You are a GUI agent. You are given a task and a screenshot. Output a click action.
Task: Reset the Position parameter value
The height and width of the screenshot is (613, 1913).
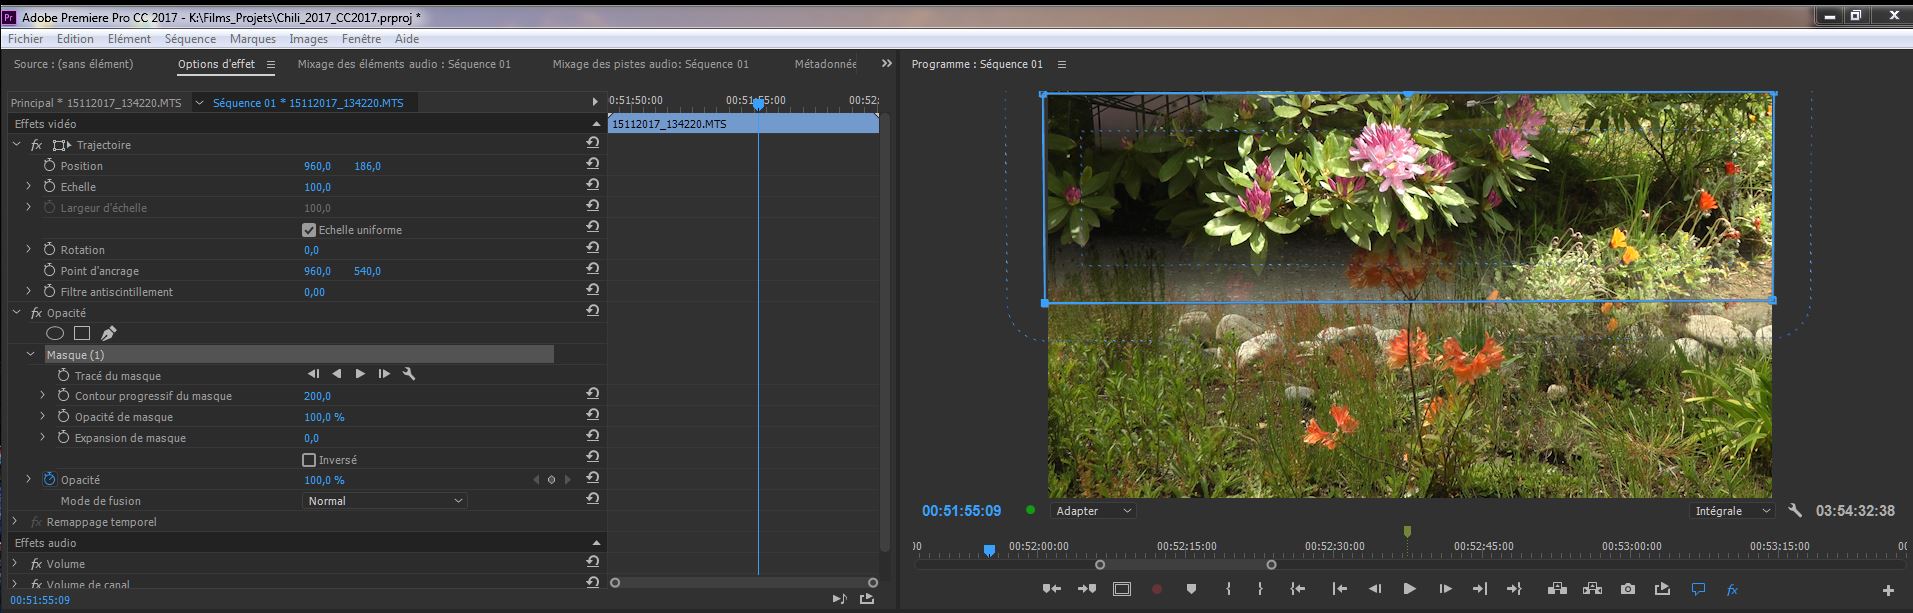(593, 165)
